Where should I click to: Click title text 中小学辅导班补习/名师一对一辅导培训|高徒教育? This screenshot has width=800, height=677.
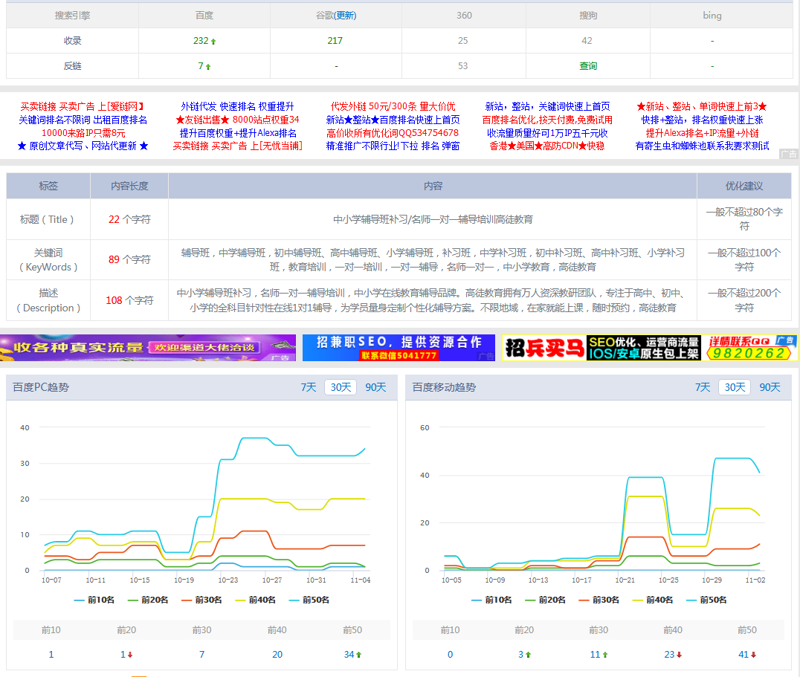[x=433, y=219]
